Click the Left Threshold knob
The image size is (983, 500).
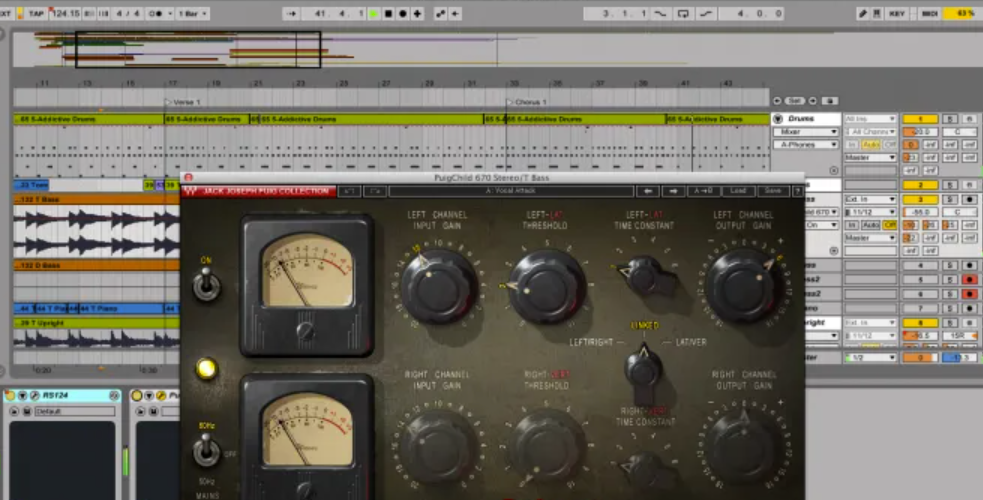tap(547, 286)
